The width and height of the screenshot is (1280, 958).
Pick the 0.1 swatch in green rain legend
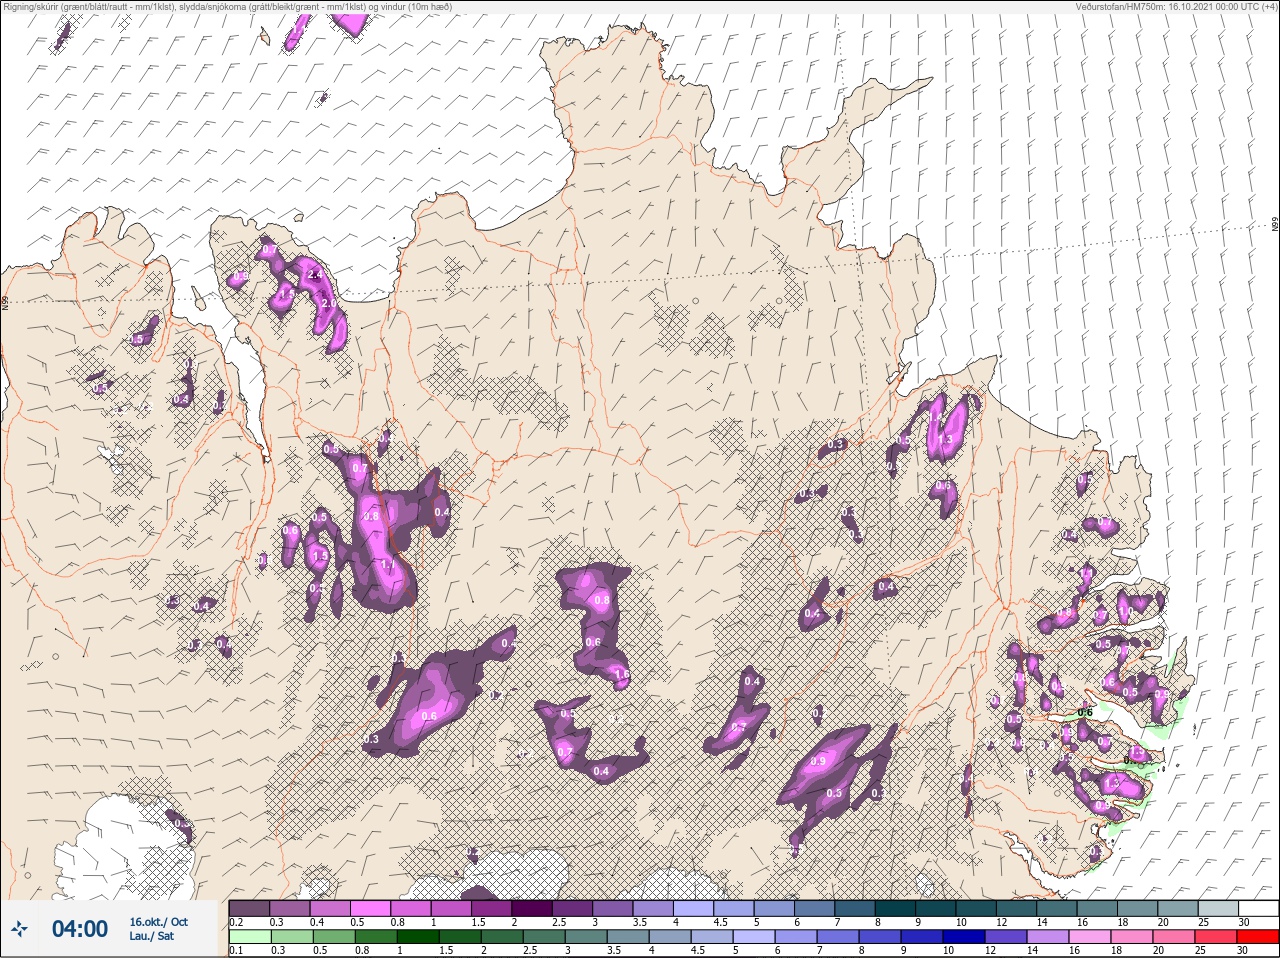(249, 937)
